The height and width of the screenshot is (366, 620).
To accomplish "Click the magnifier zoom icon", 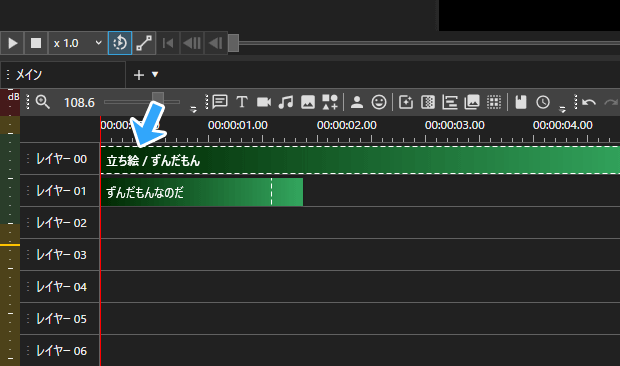I will pyautogui.click(x=43, y=102).
